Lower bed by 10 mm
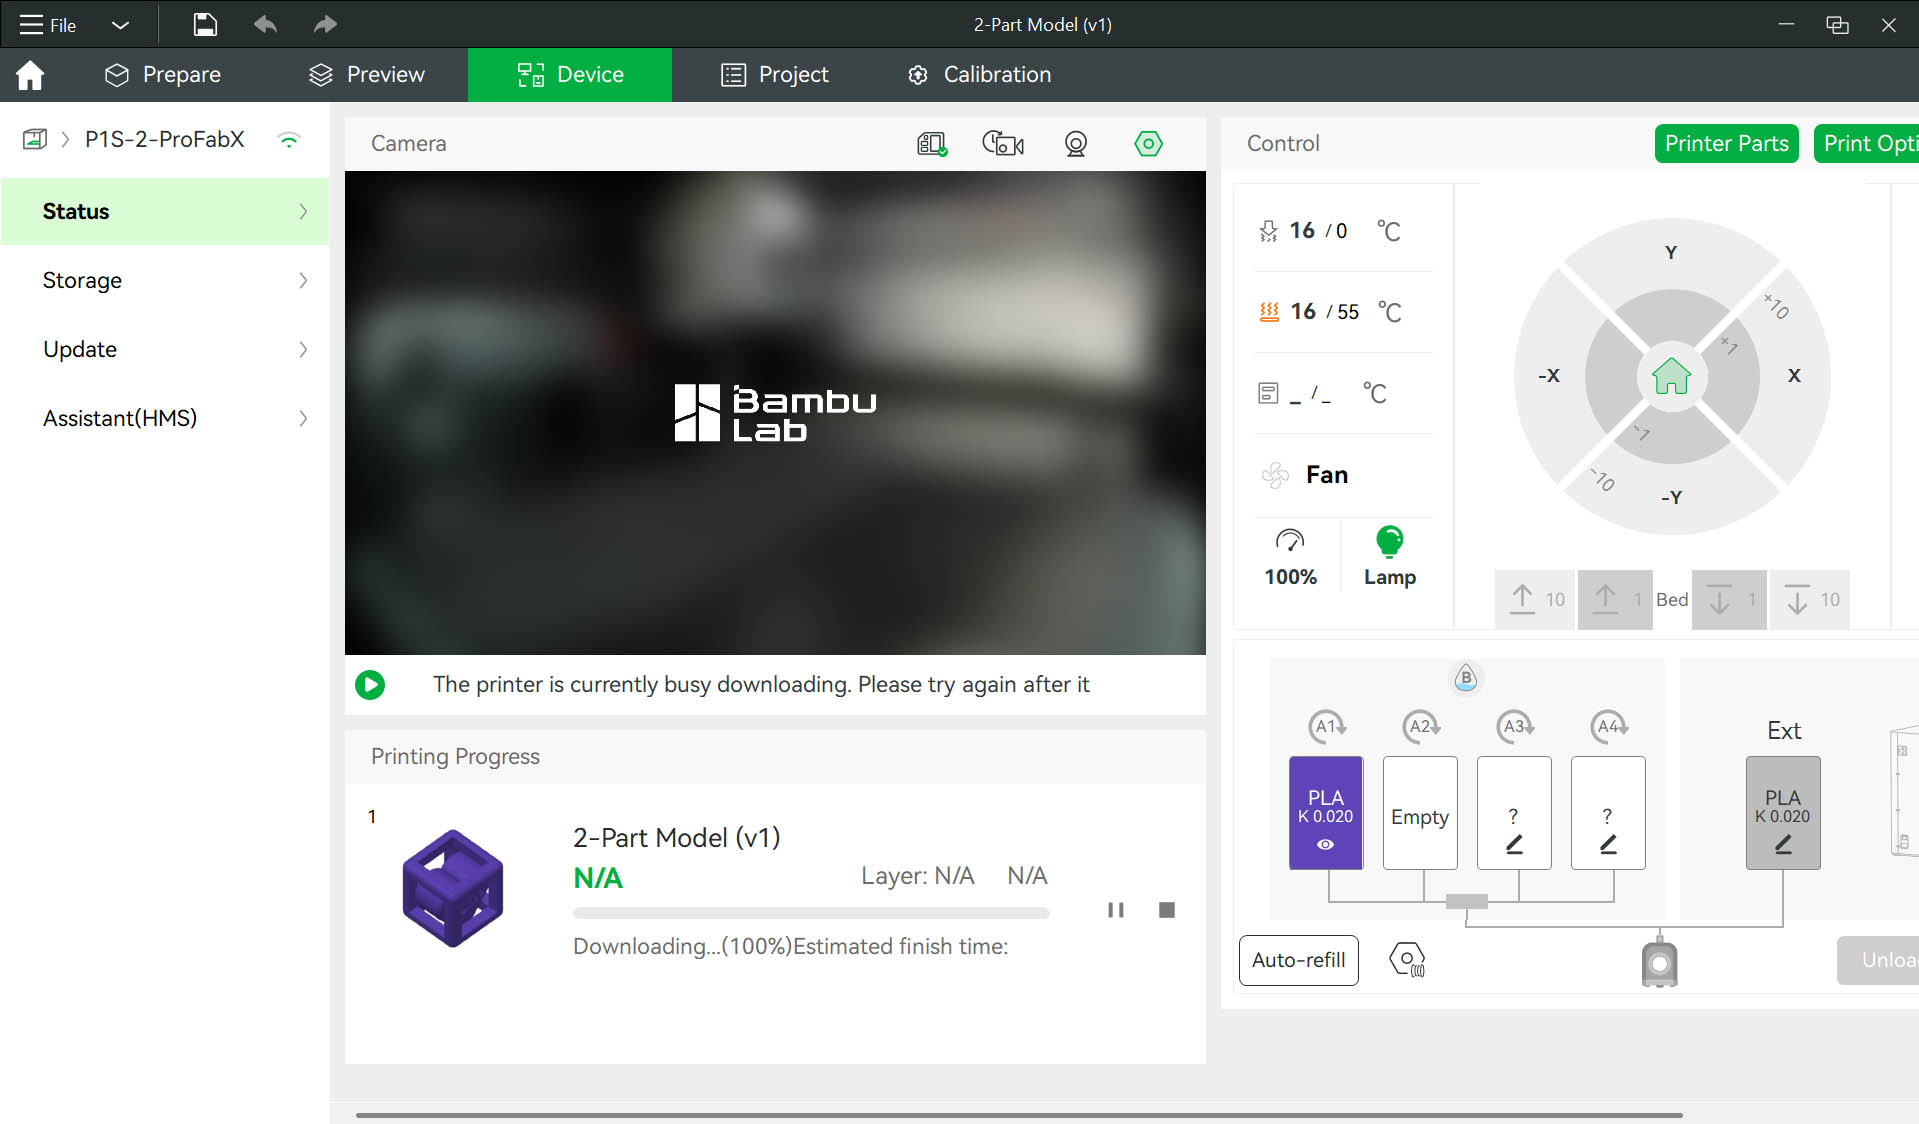This screenshot has width=1919, height=1124. (x=1810, y=600)
